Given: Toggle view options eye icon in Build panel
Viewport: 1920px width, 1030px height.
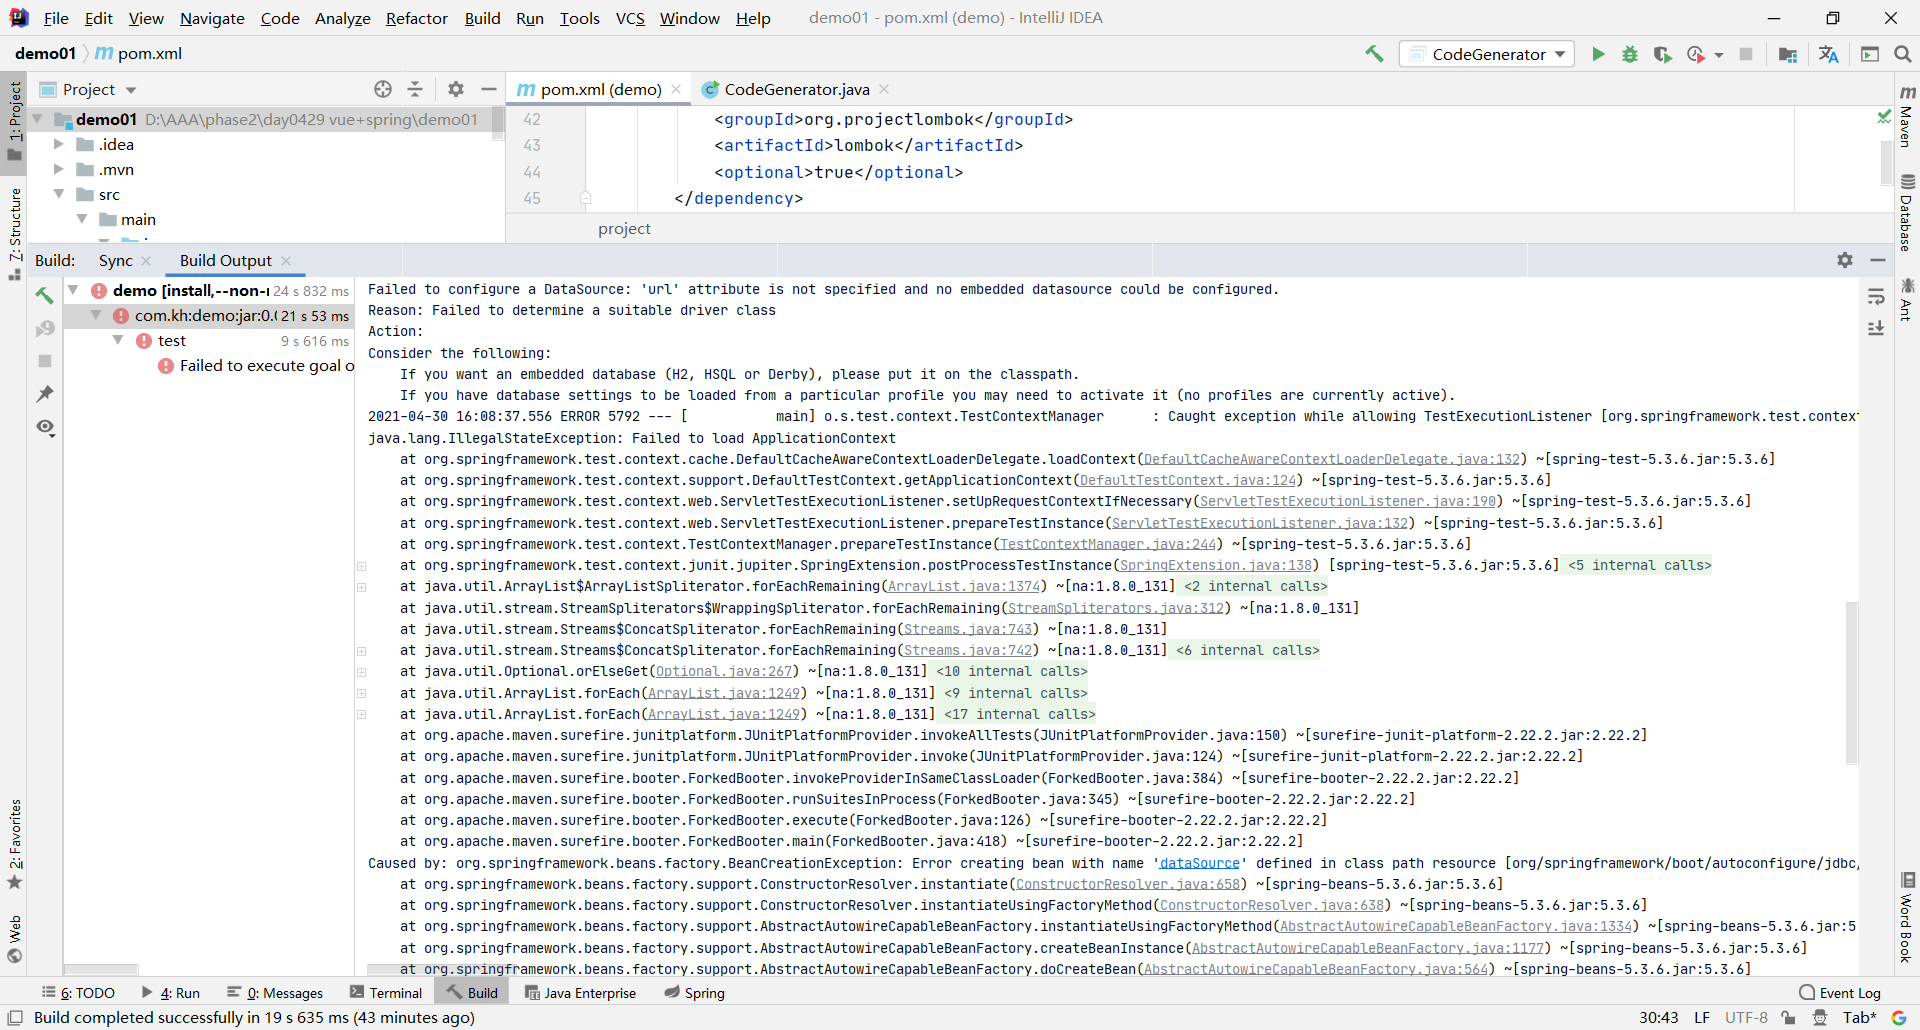Looking at the screenshot, I should coord(45,427).
